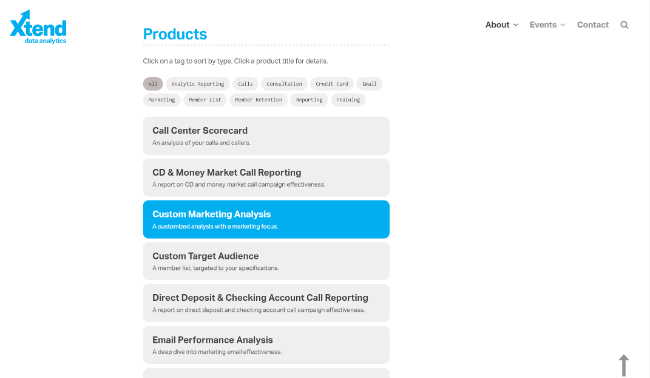650x378 pixels.
Task: Filter by Member Retention tag
Action: tap(258, 100)
